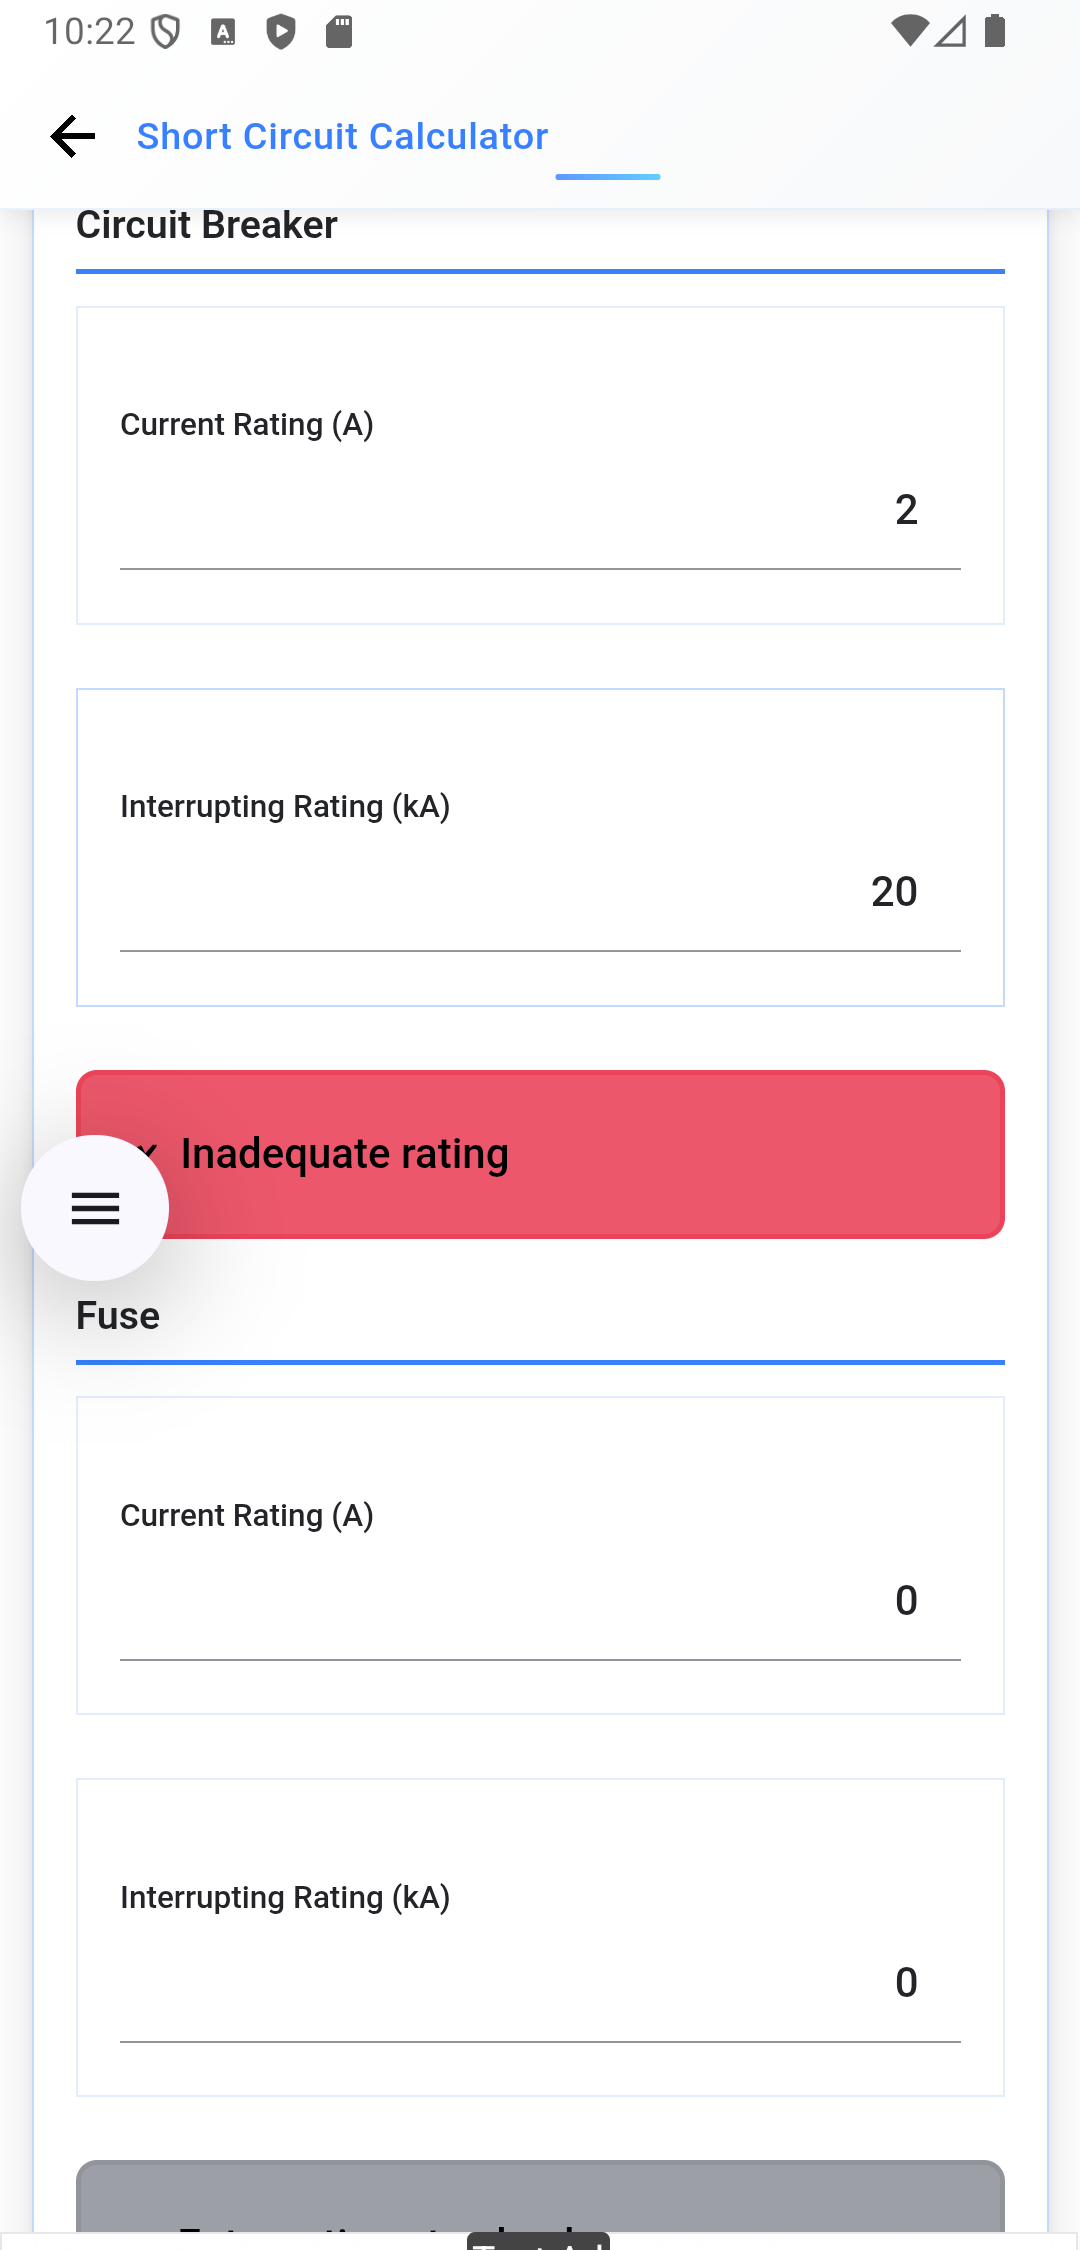
Task: Tap the cellular signal strength icon
Action: 951,31
